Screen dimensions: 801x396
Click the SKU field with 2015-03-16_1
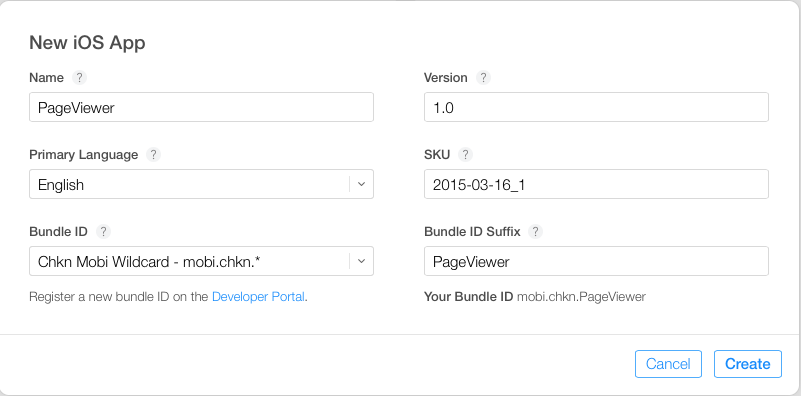tap(596, 184)
